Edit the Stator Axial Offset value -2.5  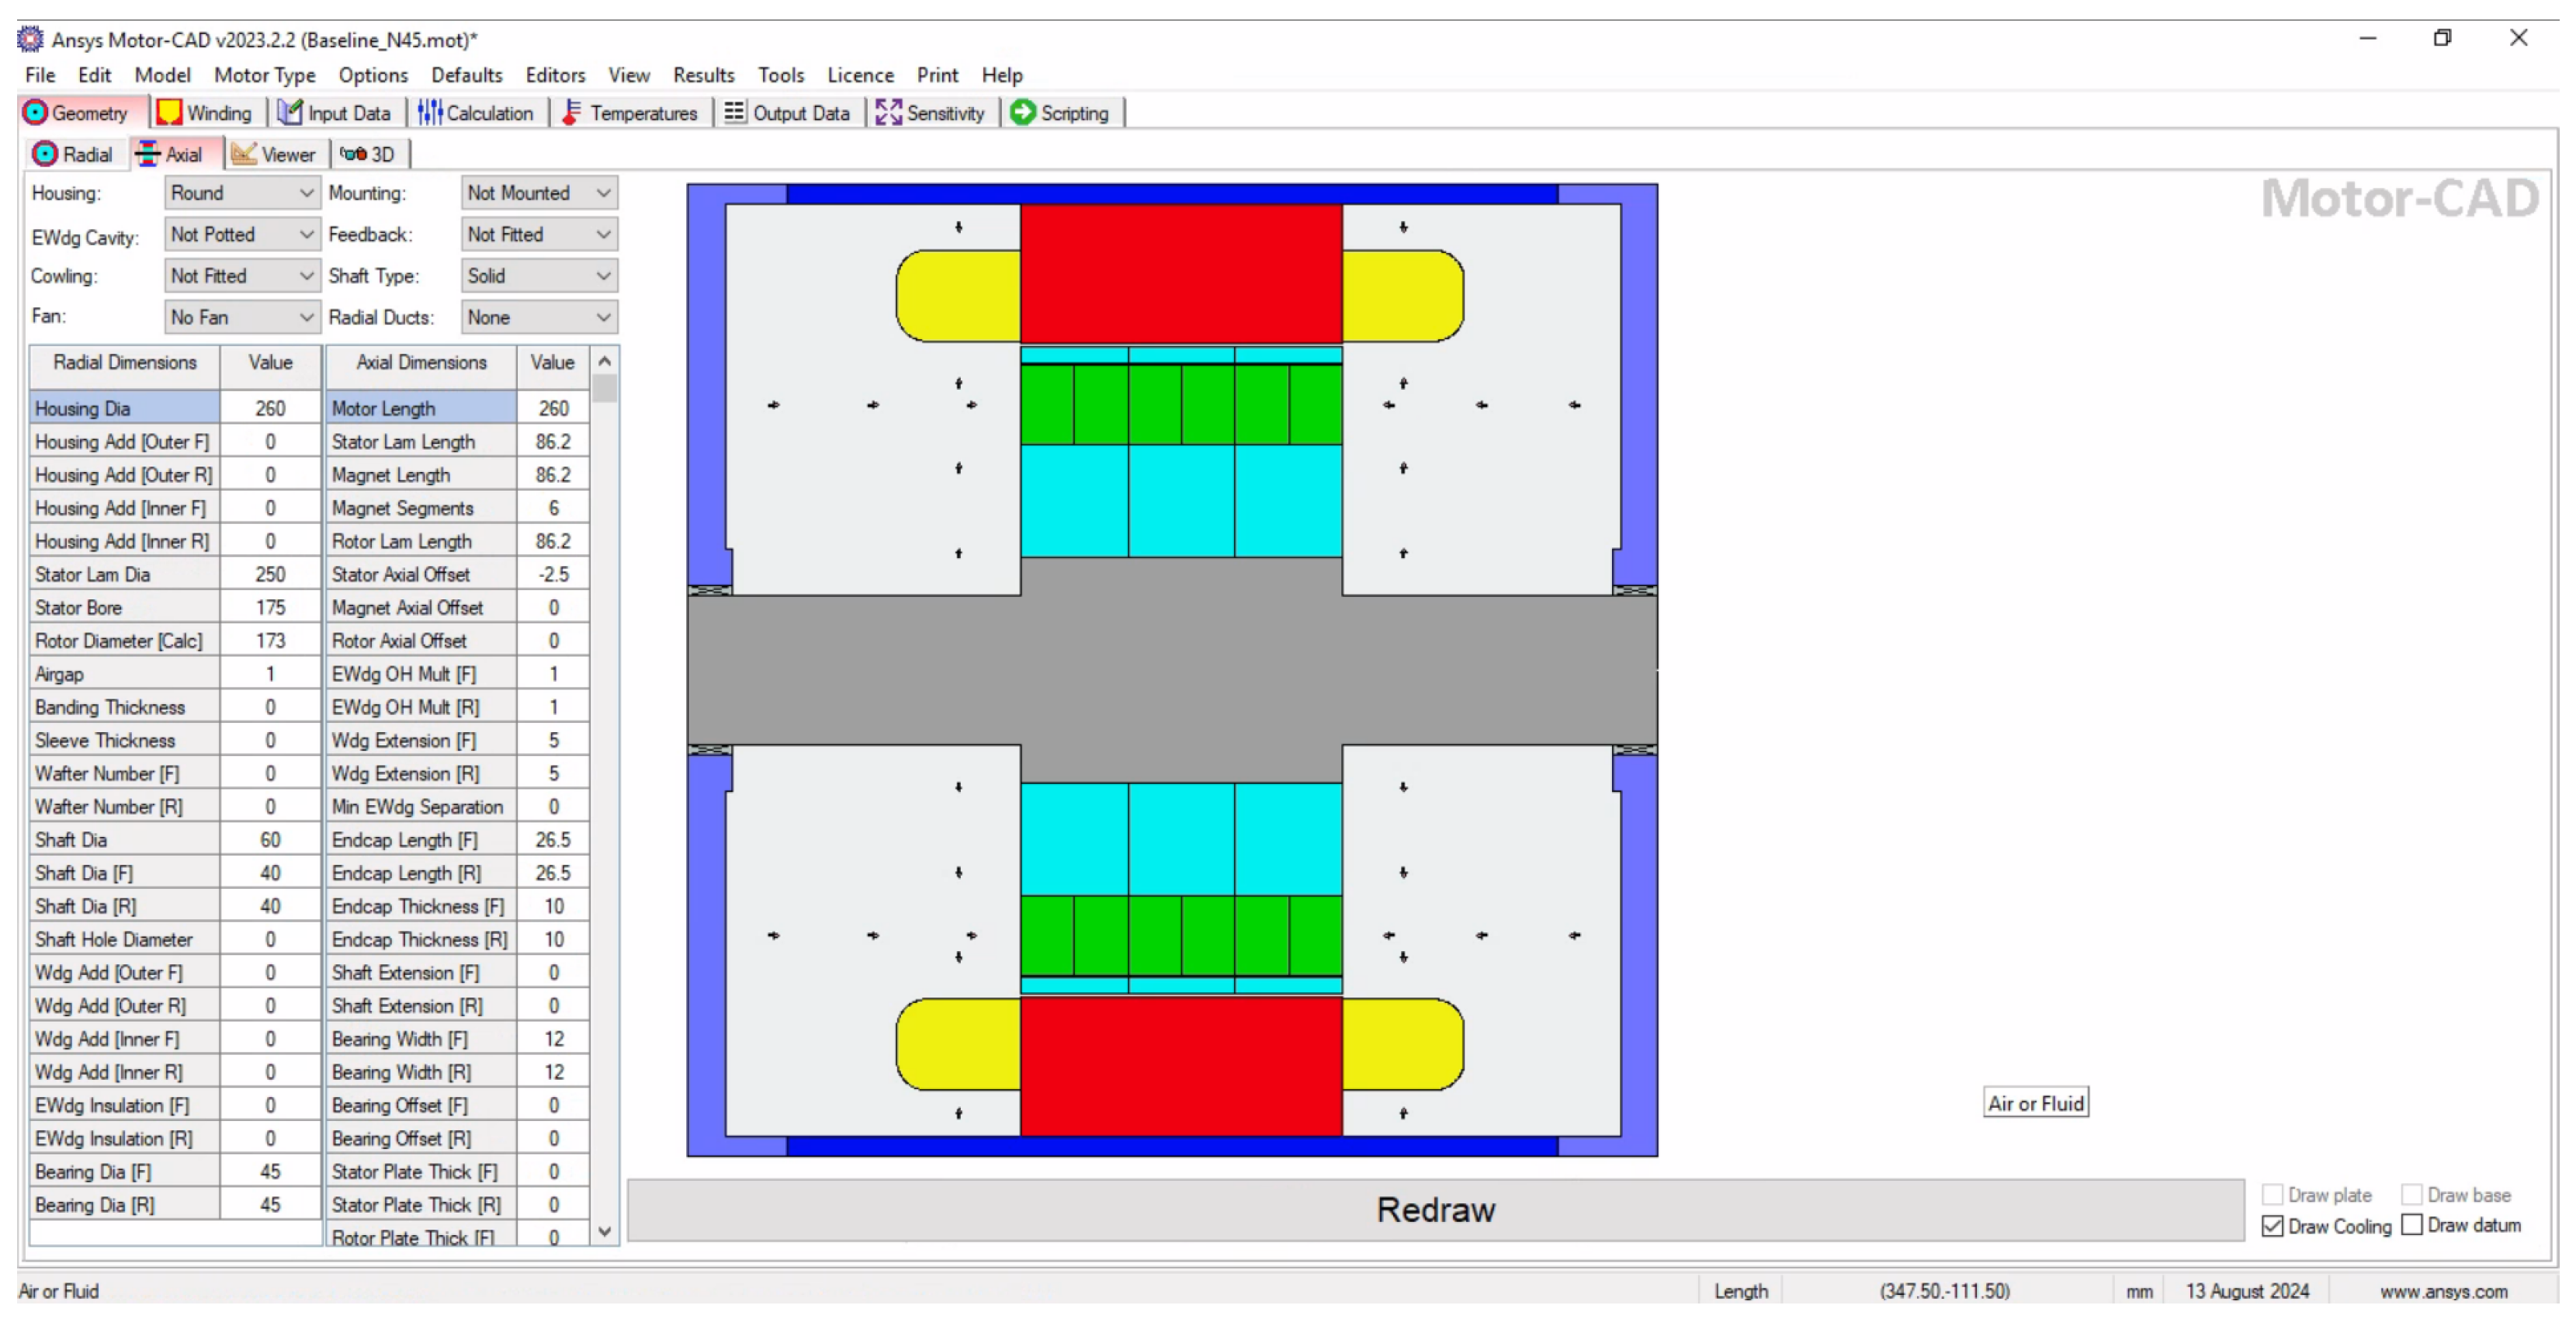click(x=552, y=574)
